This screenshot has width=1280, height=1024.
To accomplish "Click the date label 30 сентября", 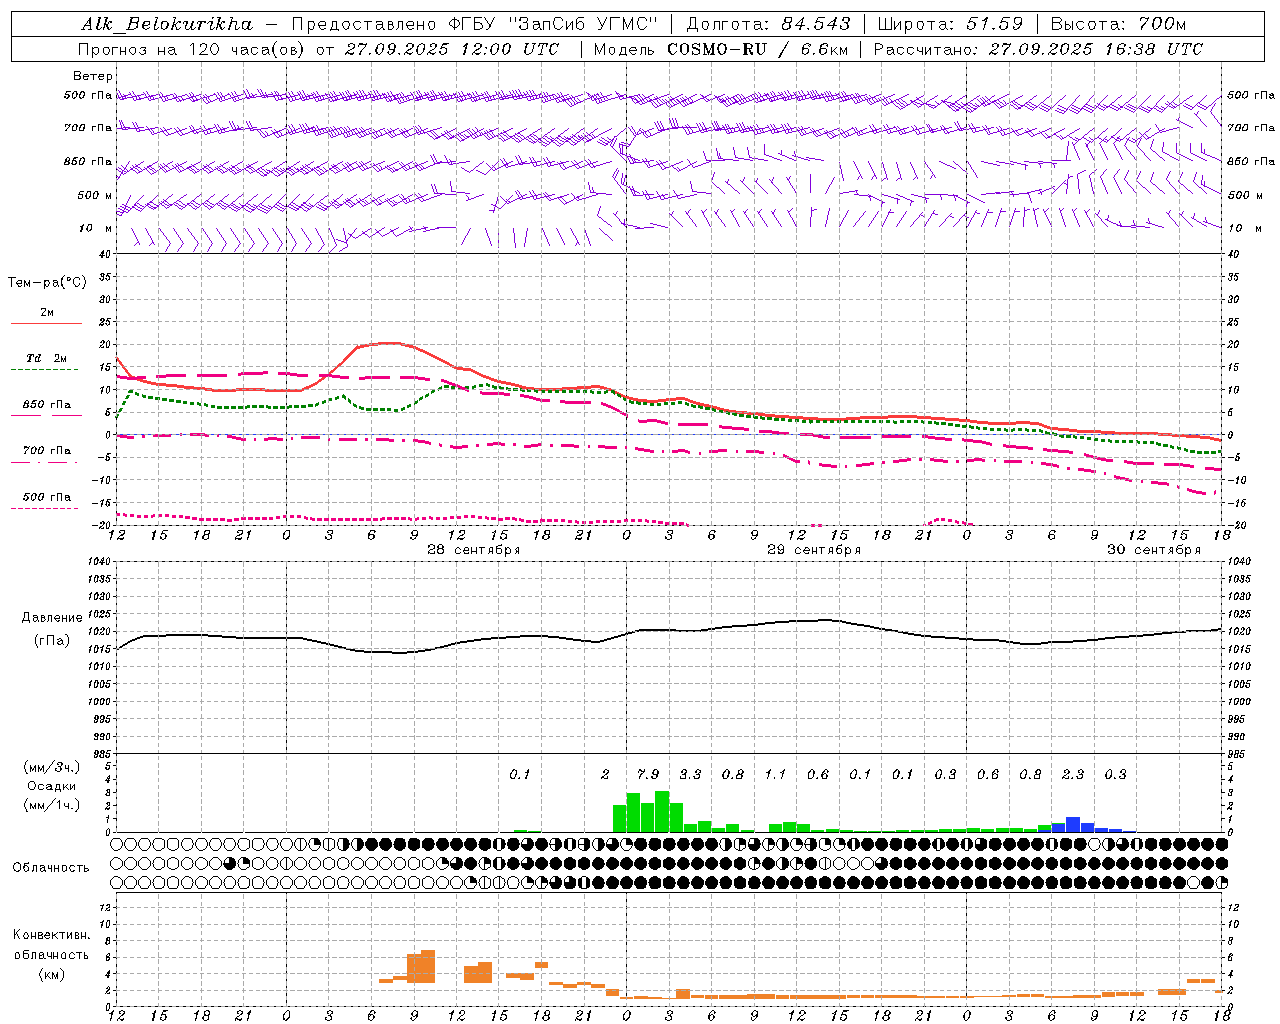I will point(1153,550).
